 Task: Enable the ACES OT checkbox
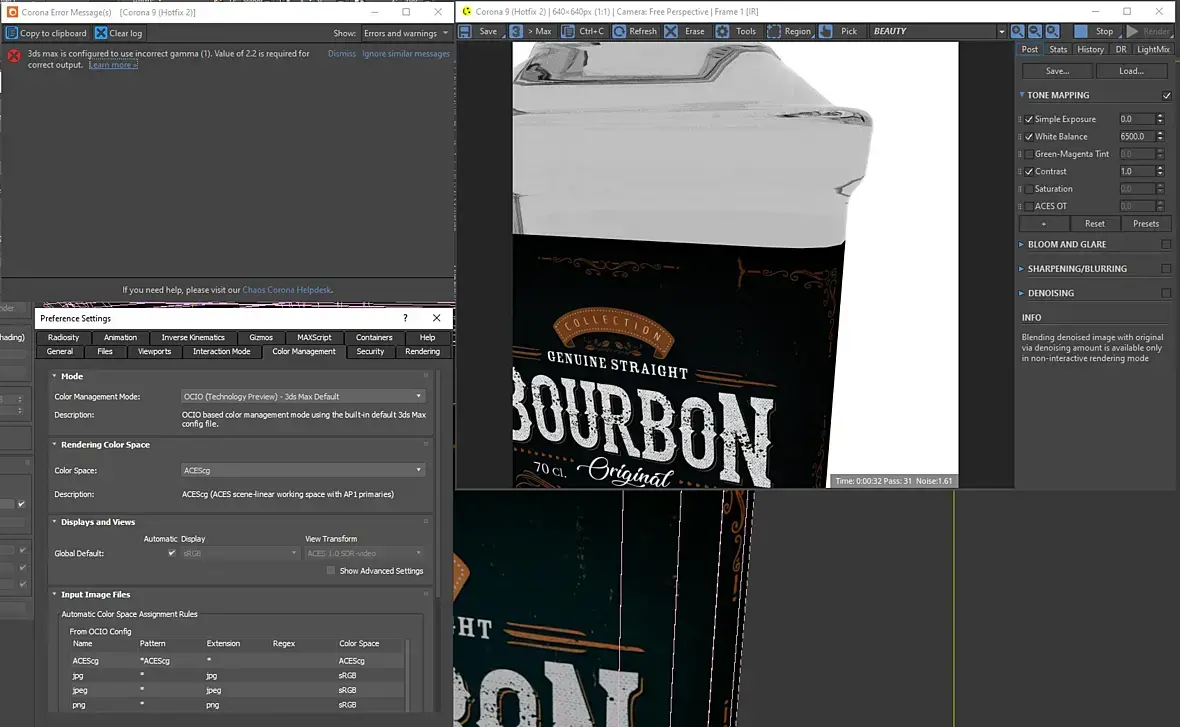pyautogui.click(x=1029, y=206)
